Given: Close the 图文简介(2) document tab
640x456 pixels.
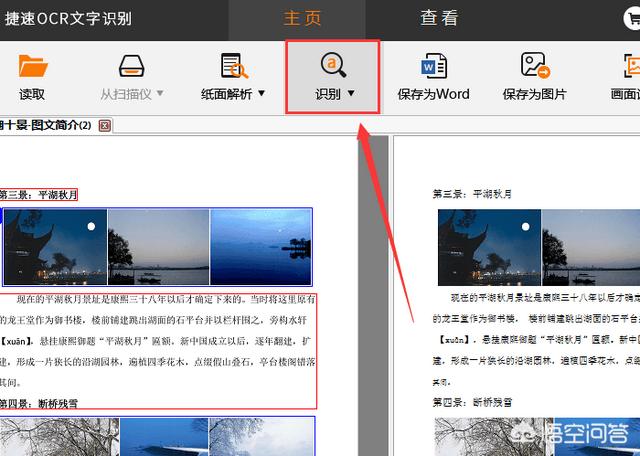Looking at the screenshot, I should [105, 126].
